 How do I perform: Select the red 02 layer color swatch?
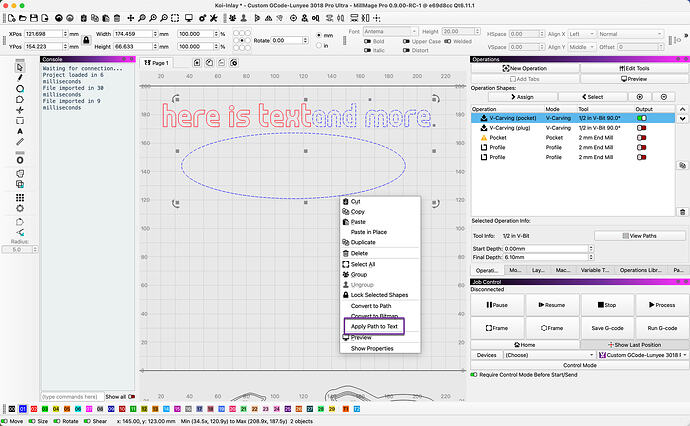tap(34, 409)
